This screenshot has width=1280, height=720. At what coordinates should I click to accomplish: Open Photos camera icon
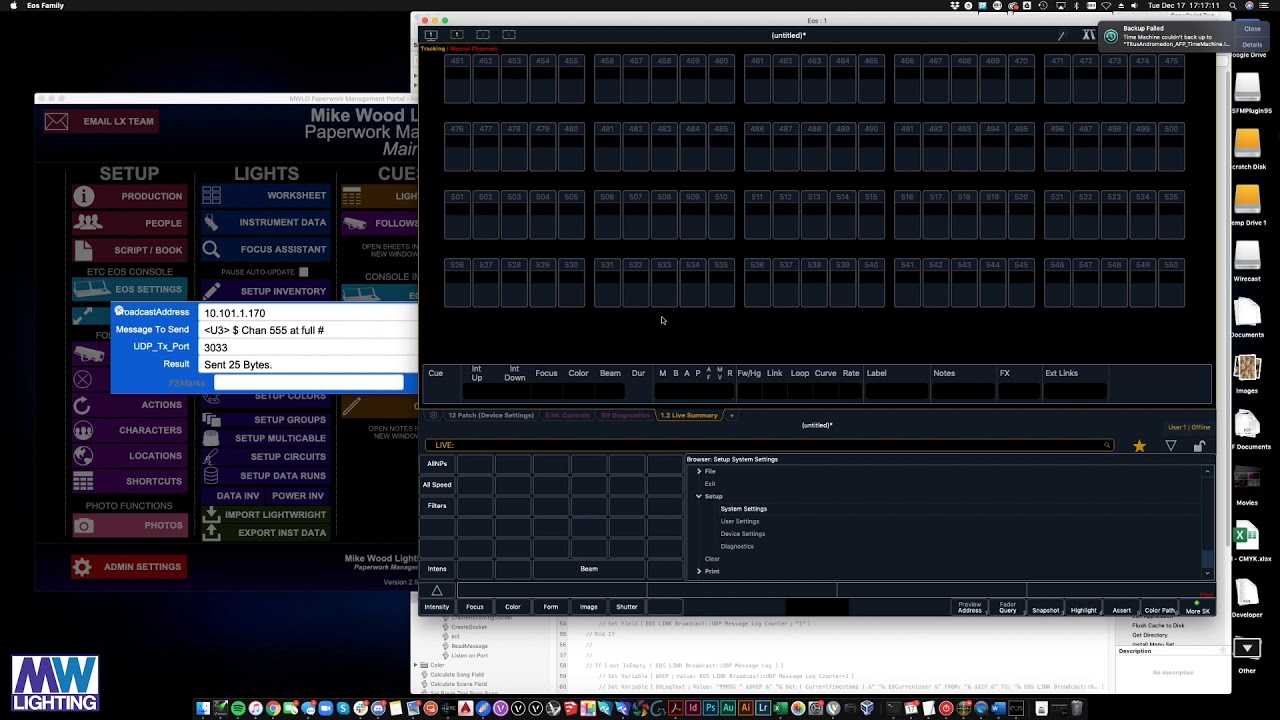tap(85, 526)
